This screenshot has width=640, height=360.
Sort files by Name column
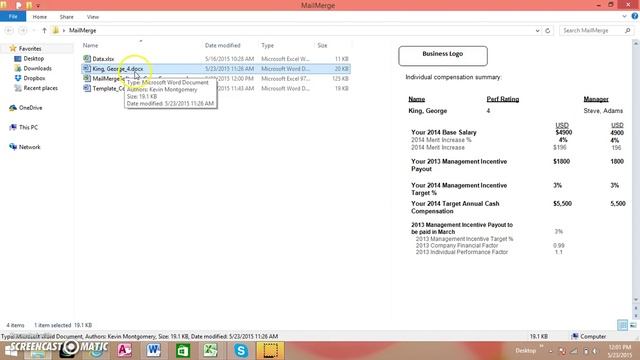click(91, 45)
